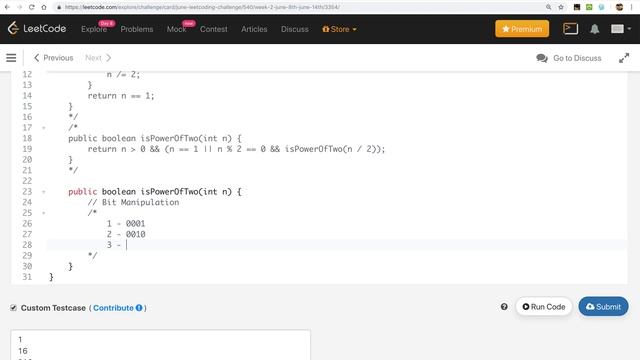The width and height of the screenshot is (640, 360).
Task: Click '2 - 0010' on line 27
Action: click(x=126, y=234)
